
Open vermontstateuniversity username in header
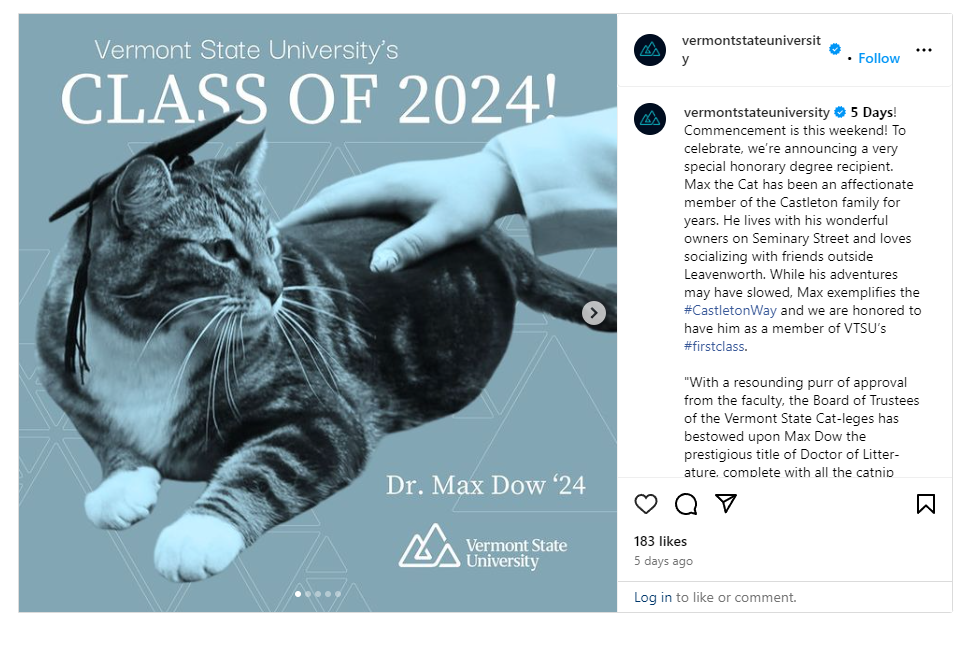751,41
